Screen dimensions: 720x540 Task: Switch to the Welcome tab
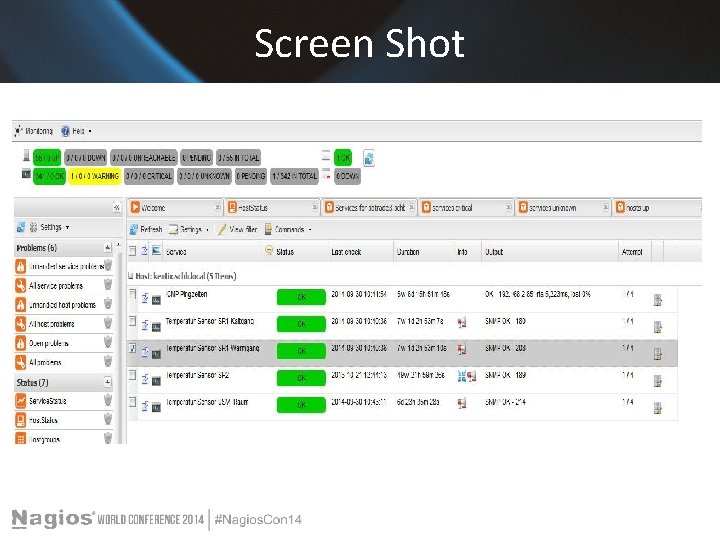[175, 208]
